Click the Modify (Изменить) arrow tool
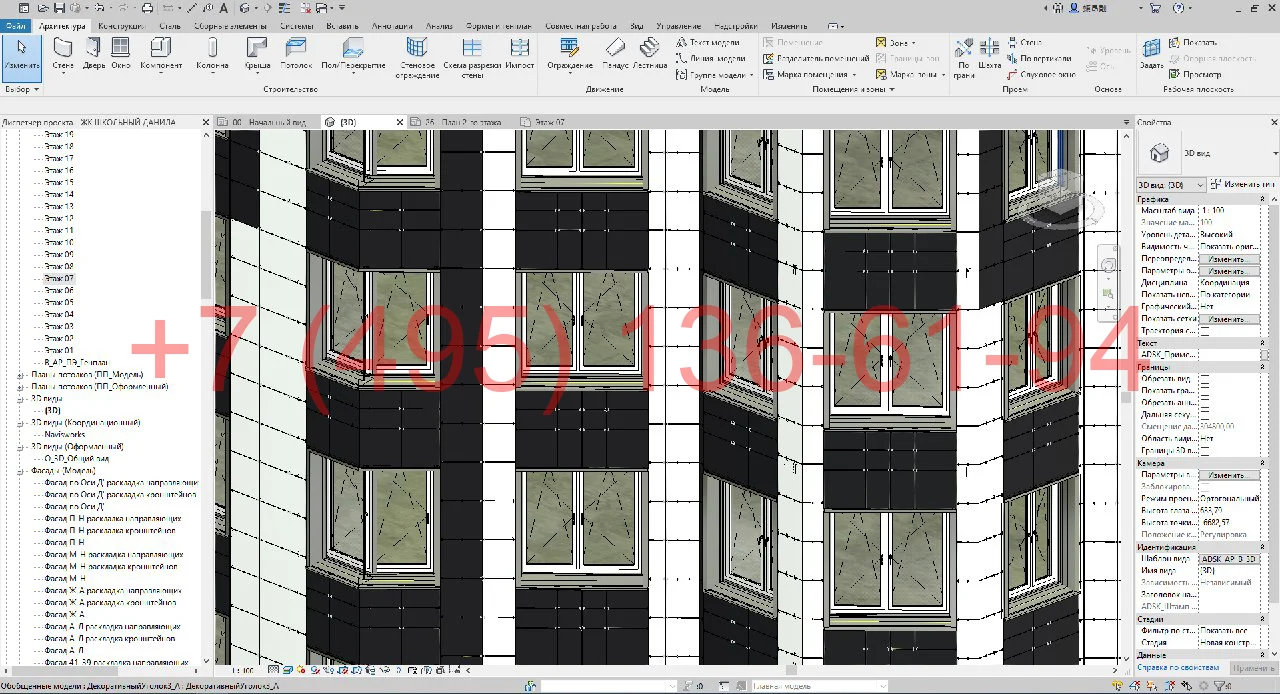1280x694 pixels. click(22, 57)
